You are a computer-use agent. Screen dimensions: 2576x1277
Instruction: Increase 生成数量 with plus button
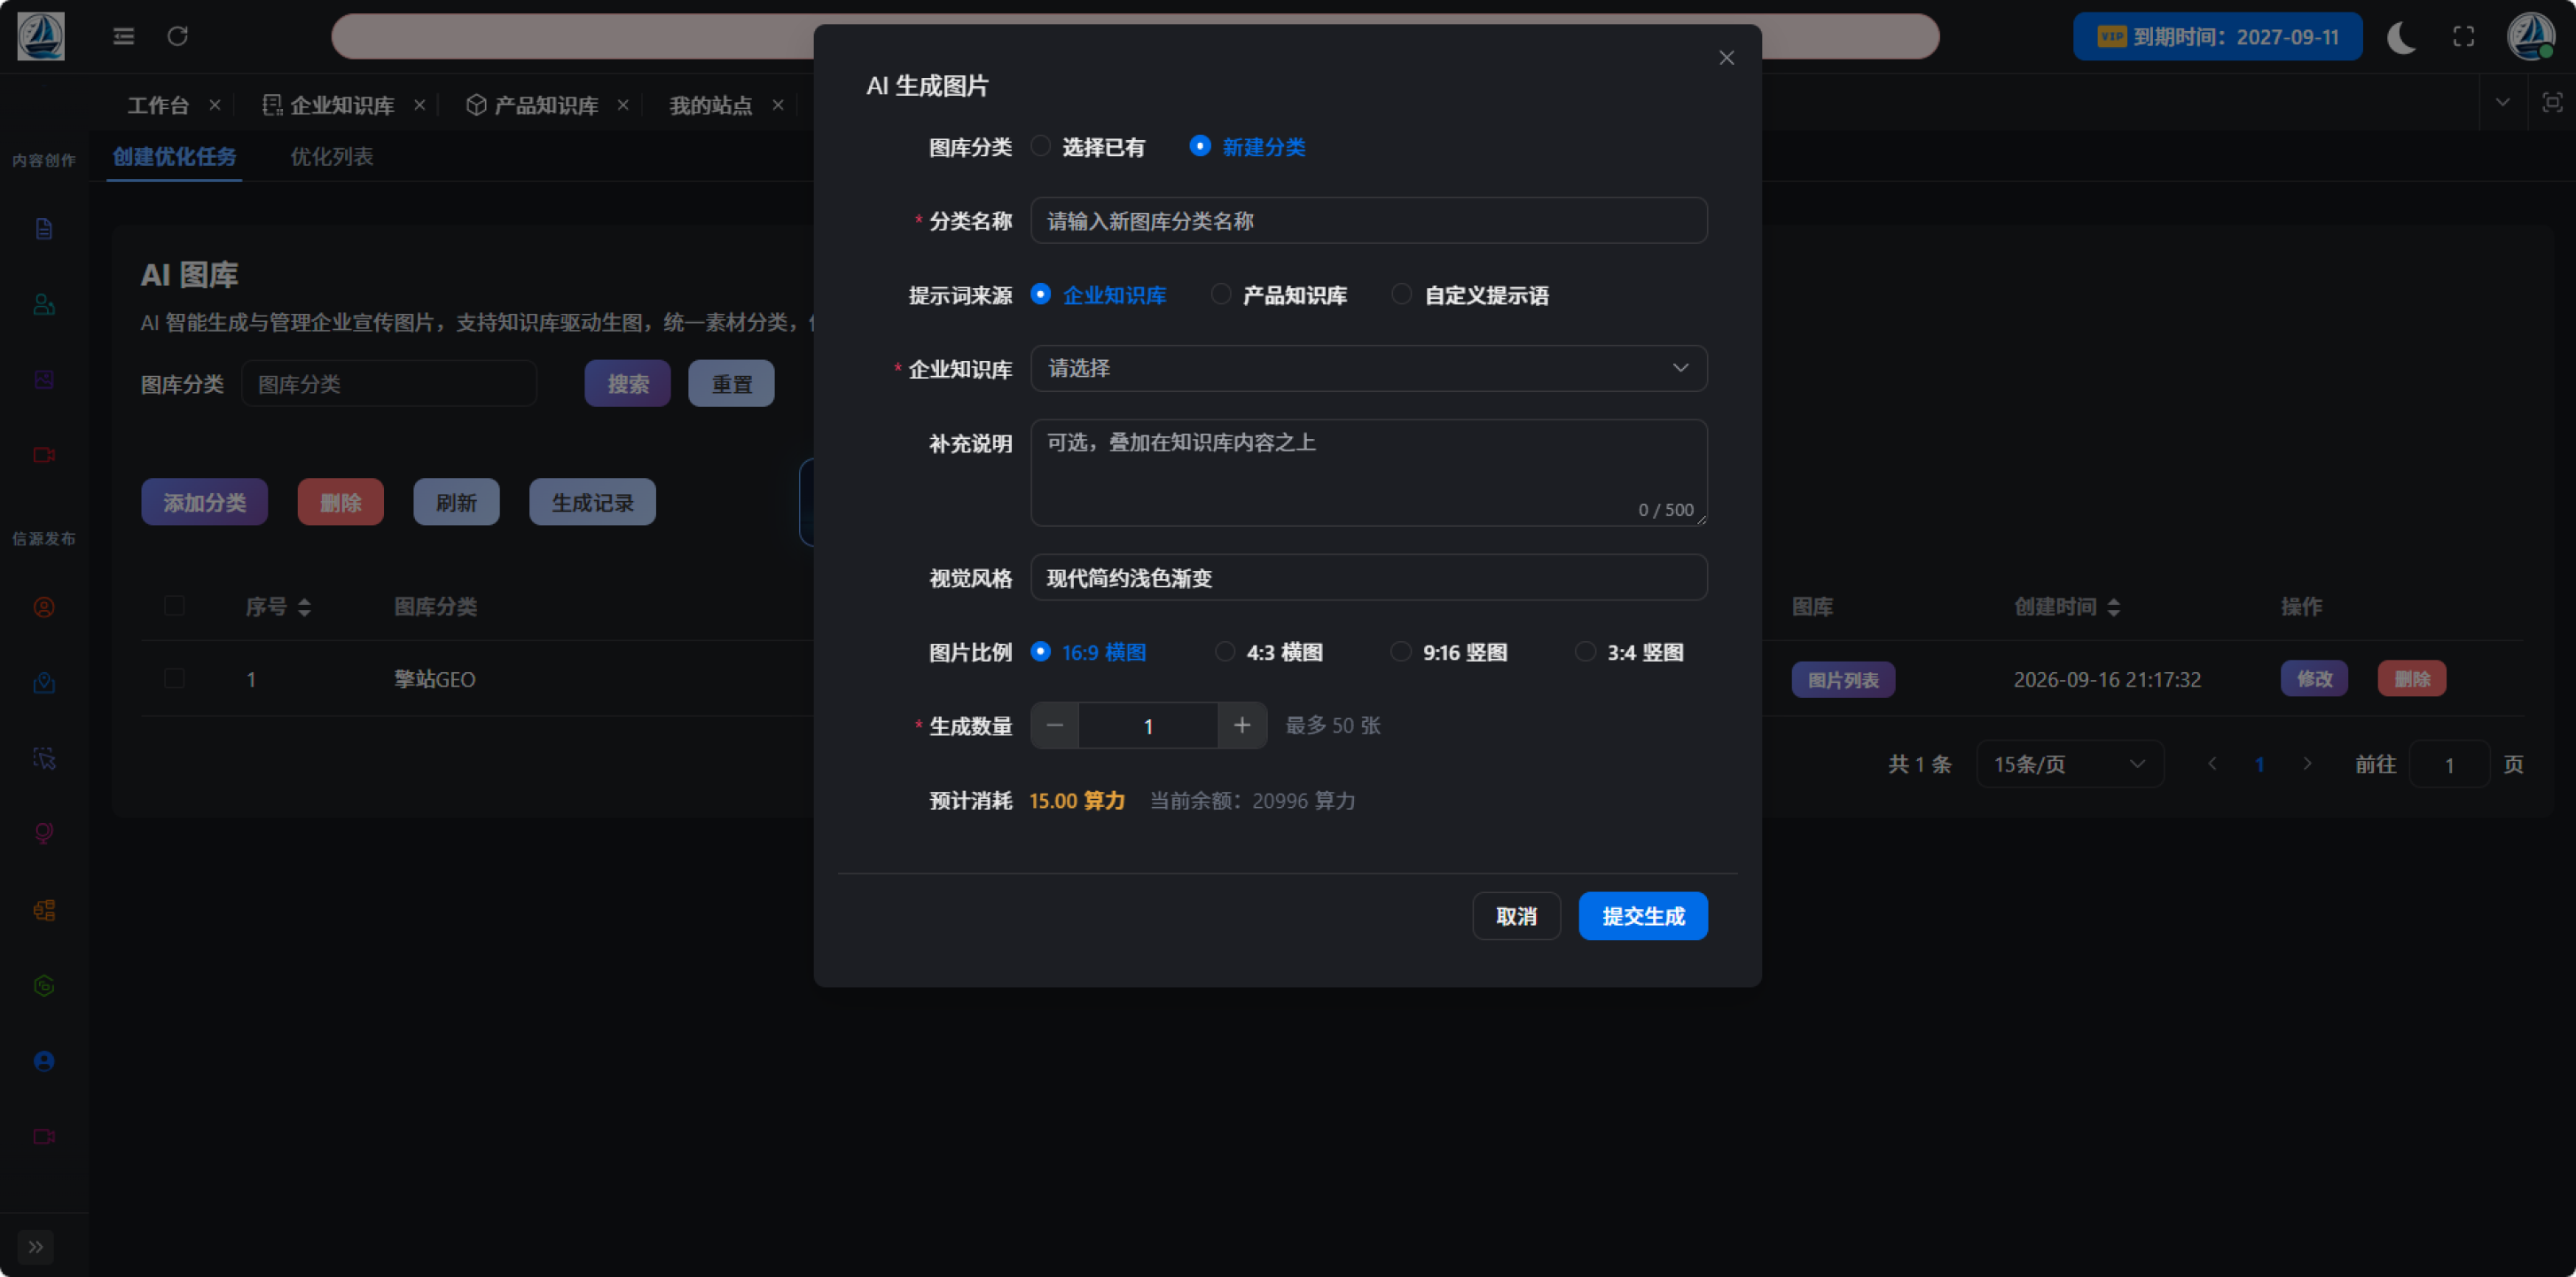pos(1242,726)
